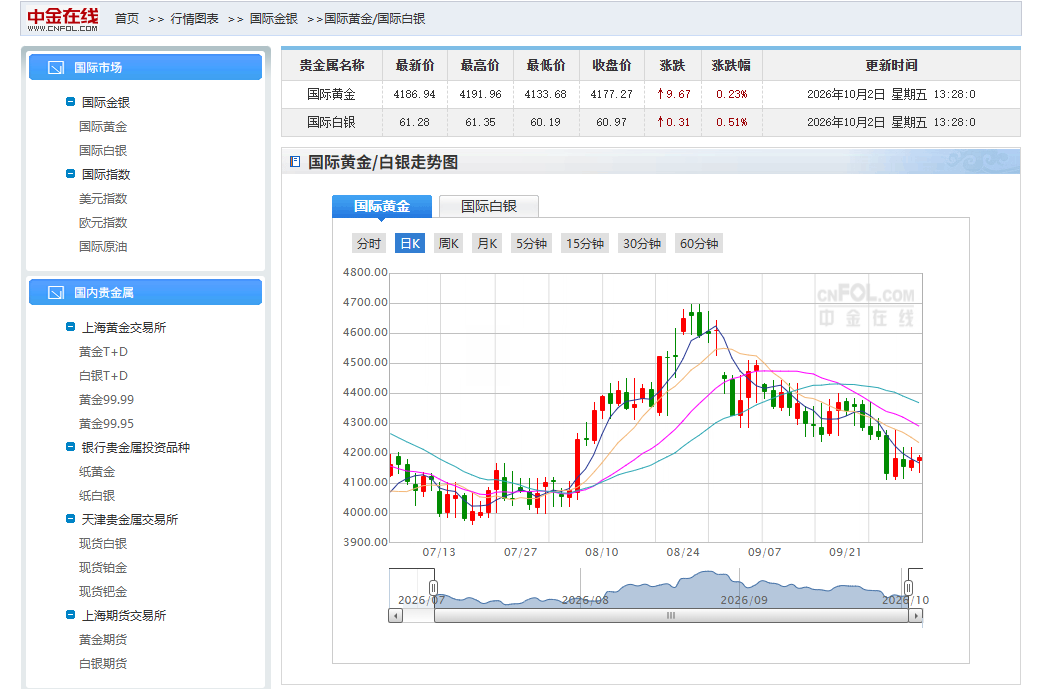
Task: Click the CNFOL 中金在线 logo
Action: point(63,19)
